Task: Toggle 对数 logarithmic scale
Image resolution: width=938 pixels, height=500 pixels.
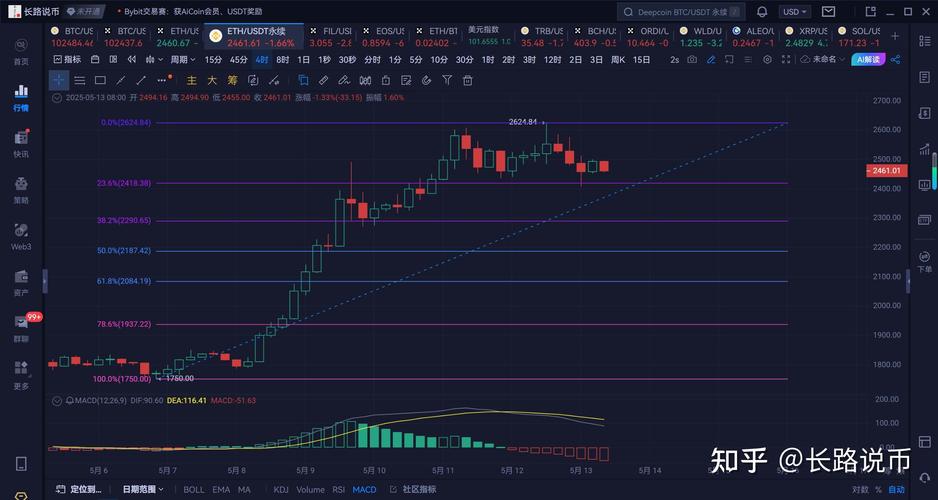Action: (x=860, y=489)
